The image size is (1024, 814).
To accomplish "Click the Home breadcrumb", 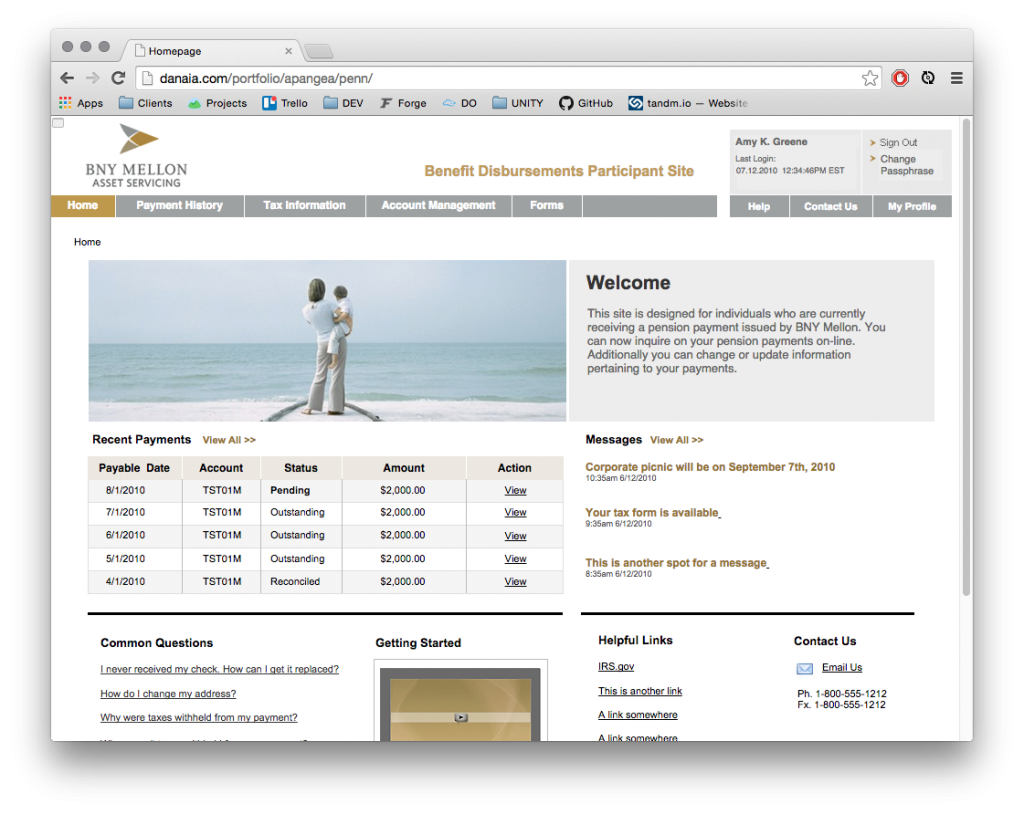I will (x=88, y=242).
